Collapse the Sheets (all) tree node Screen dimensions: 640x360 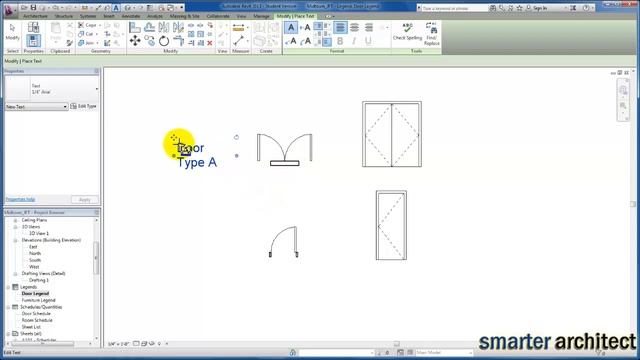tap(8, 334)
